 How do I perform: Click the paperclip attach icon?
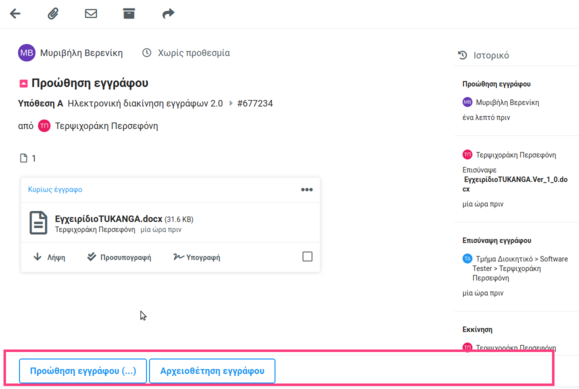[53, 14]
